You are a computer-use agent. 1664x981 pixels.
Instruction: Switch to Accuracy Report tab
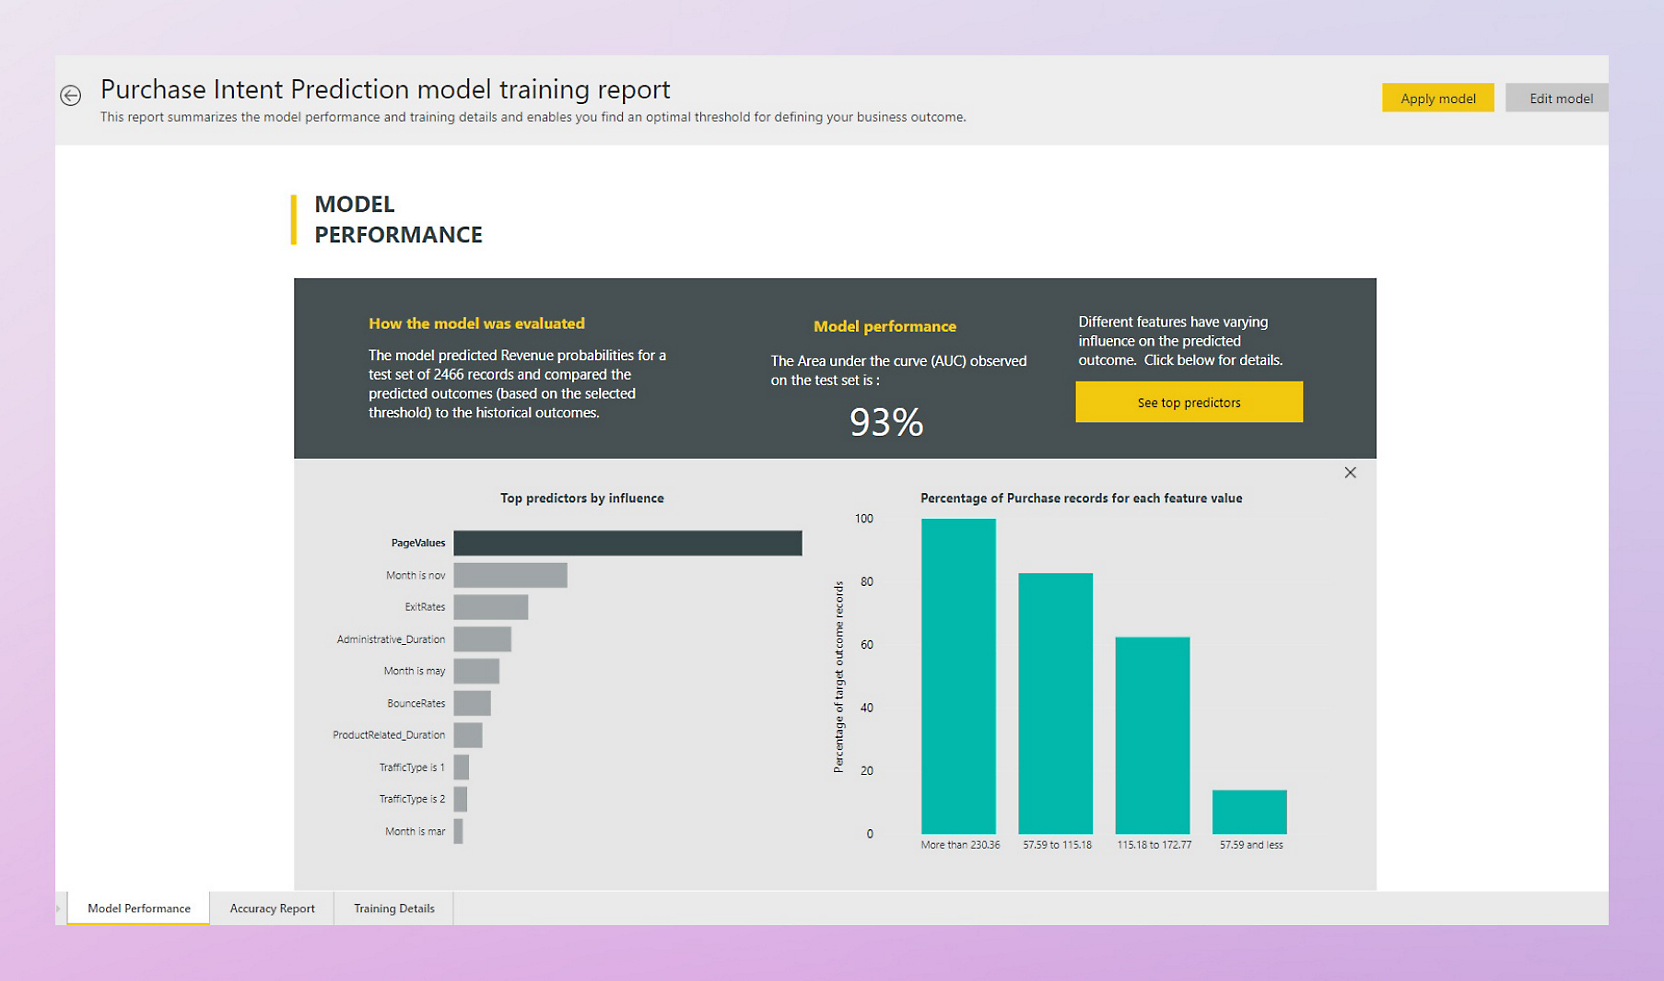pyautogui.click(x=272, y=908)
